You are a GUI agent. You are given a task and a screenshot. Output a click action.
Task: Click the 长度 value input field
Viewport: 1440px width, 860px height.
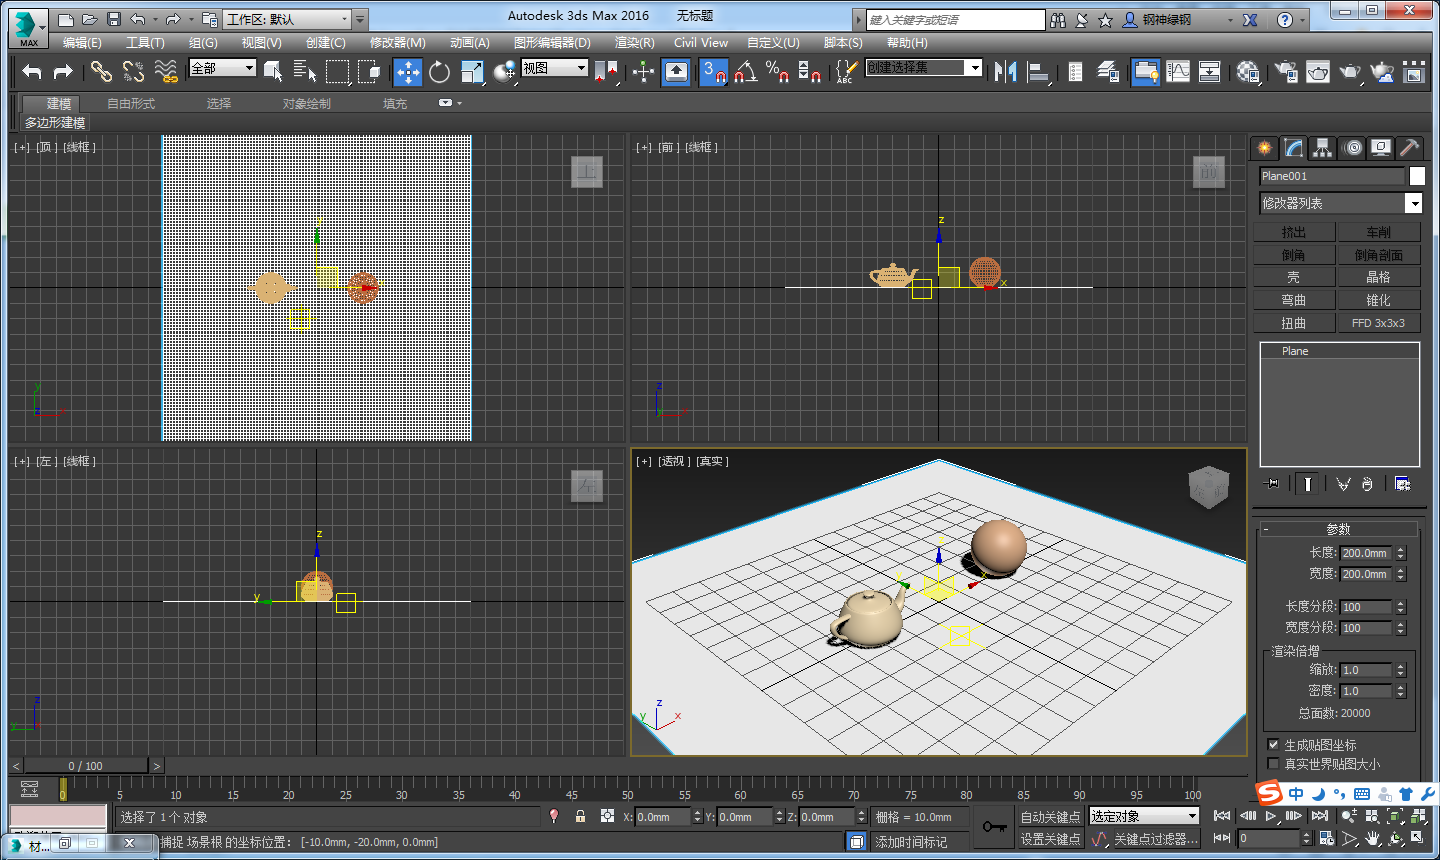pyautogui.click(x=1365, y=553)
